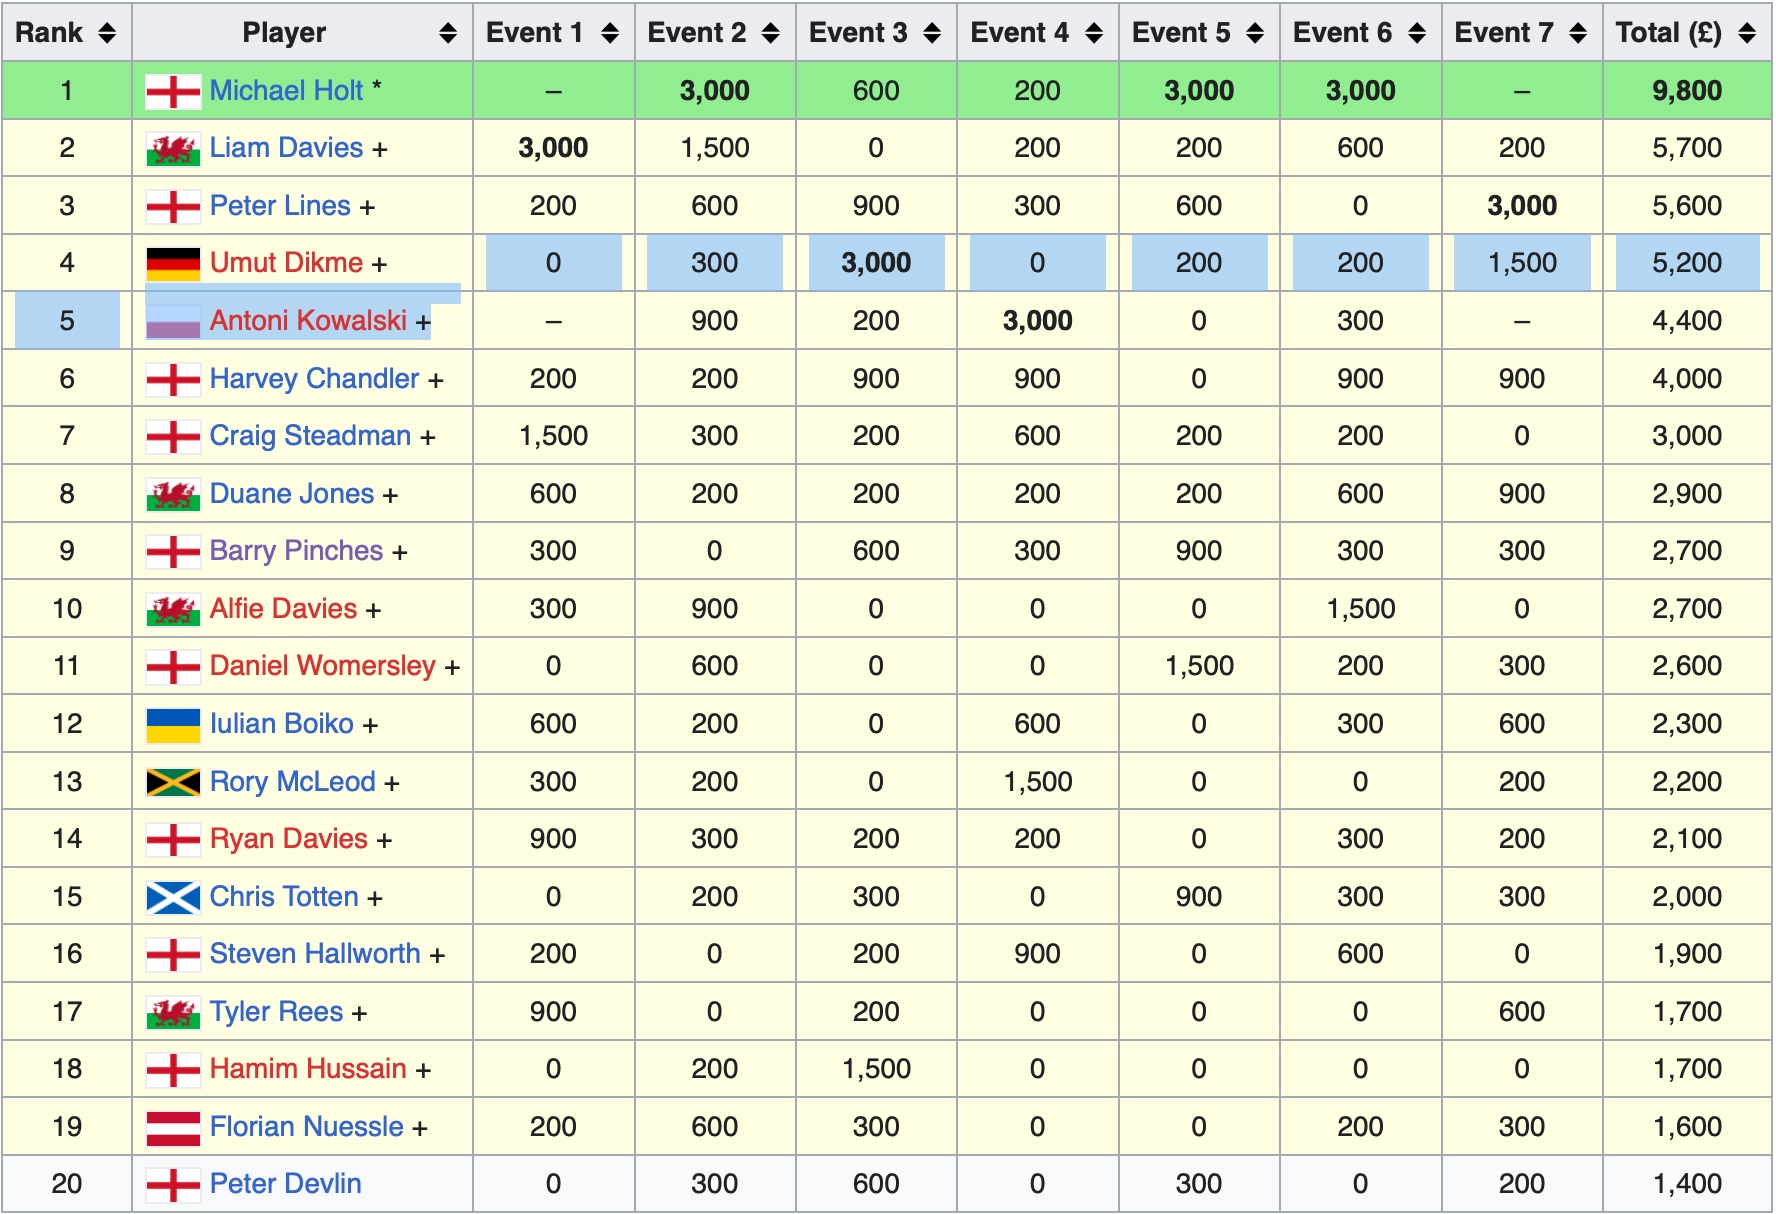Toggle sort order for Event 3 column

pos(932,33)
